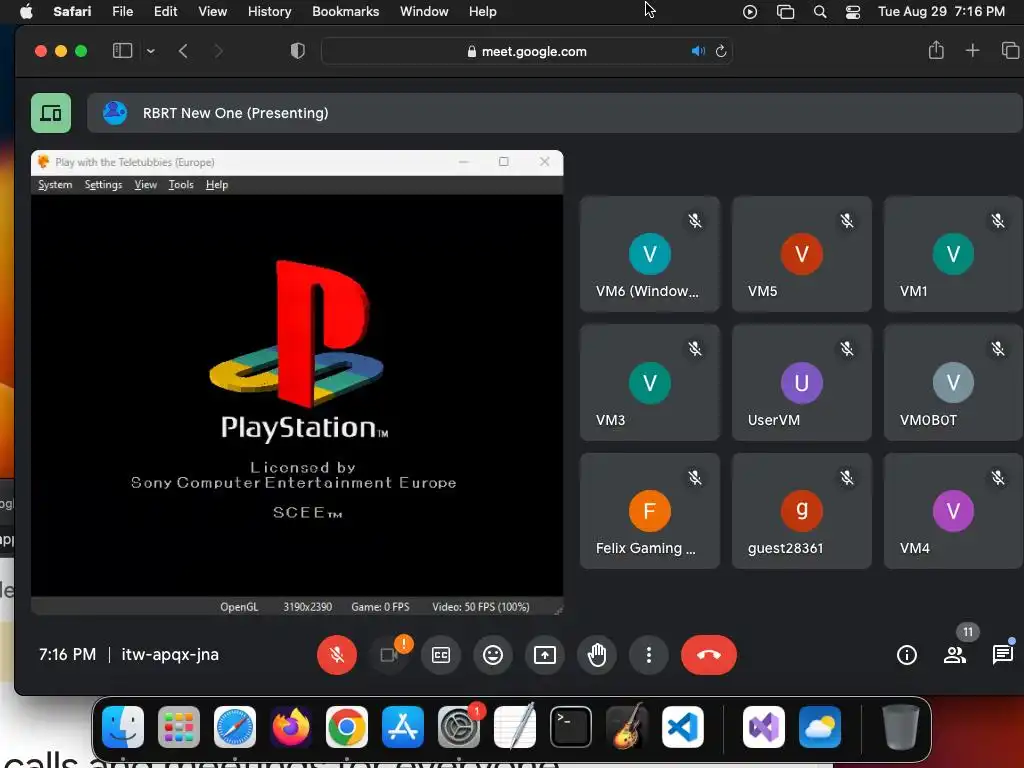Select the VM6 participant tile
The height and width of the screenshot is (768, 1024).
pos(650,254)
